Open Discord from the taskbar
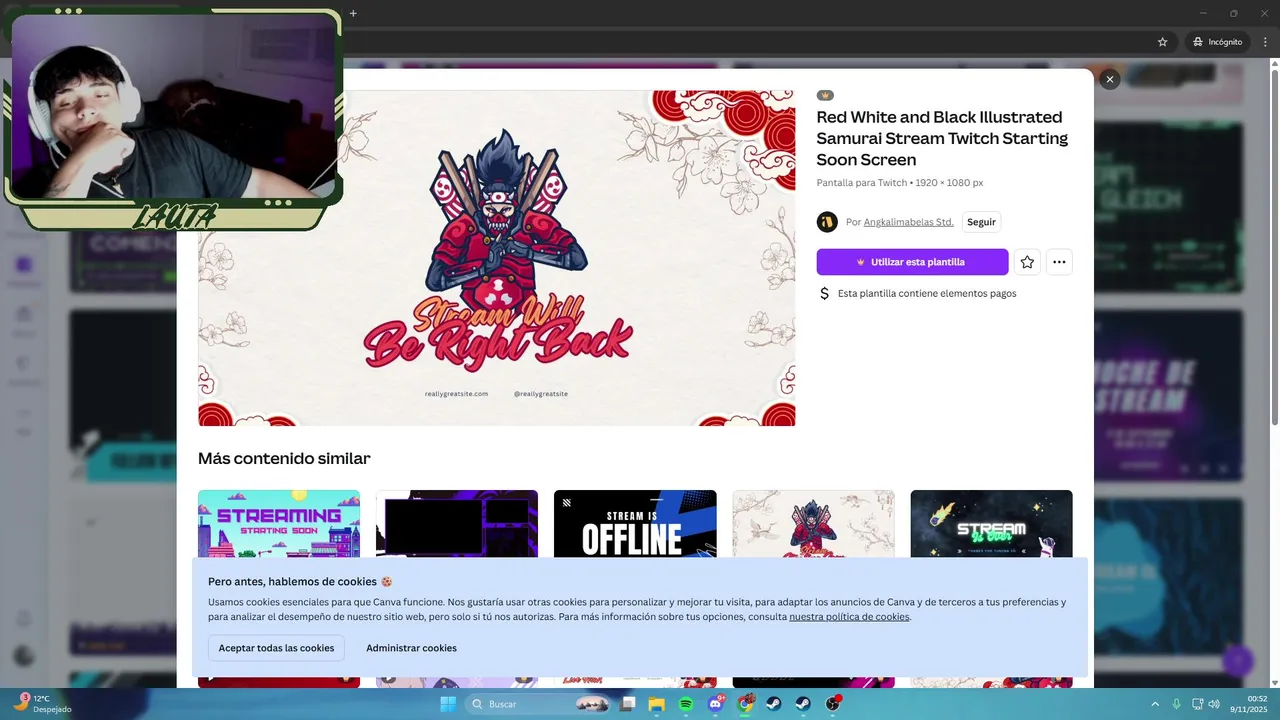Image resolution: width=1280 pixels, height=720 pixels. pos(716,704)
